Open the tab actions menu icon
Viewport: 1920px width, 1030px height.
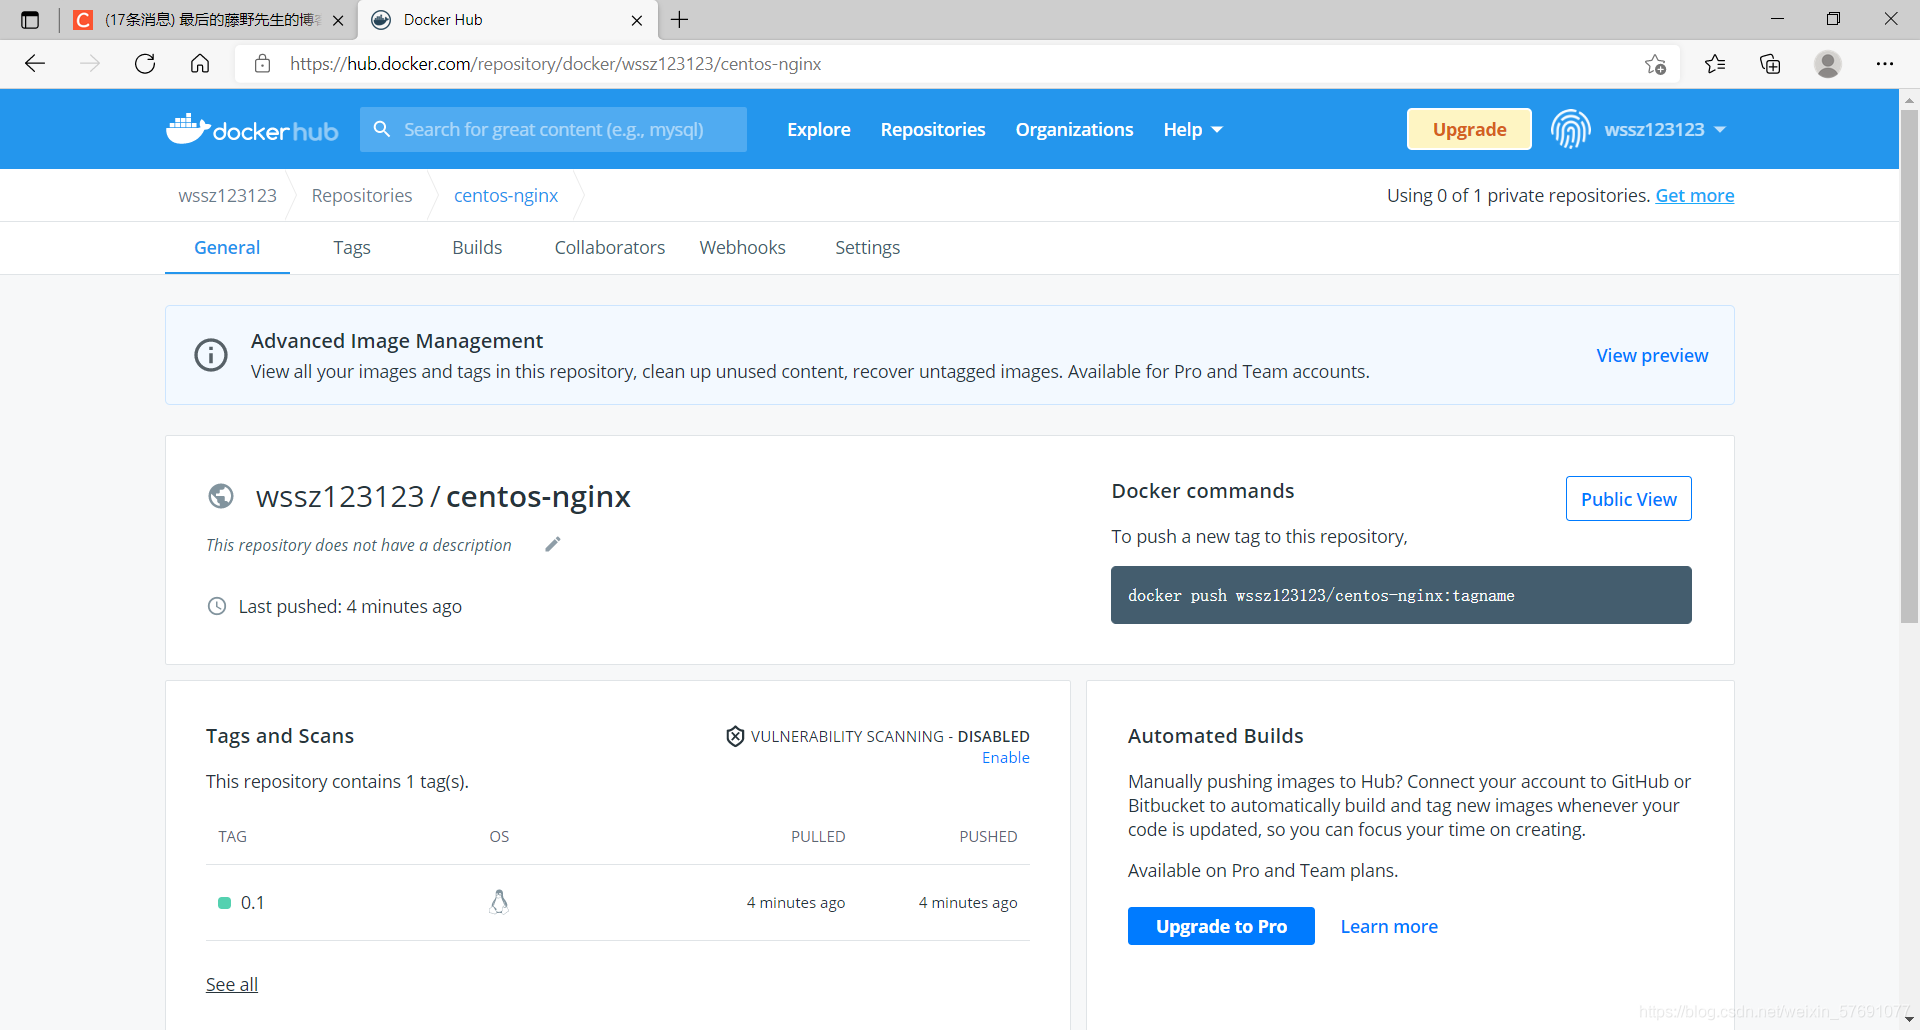(30, 20)
